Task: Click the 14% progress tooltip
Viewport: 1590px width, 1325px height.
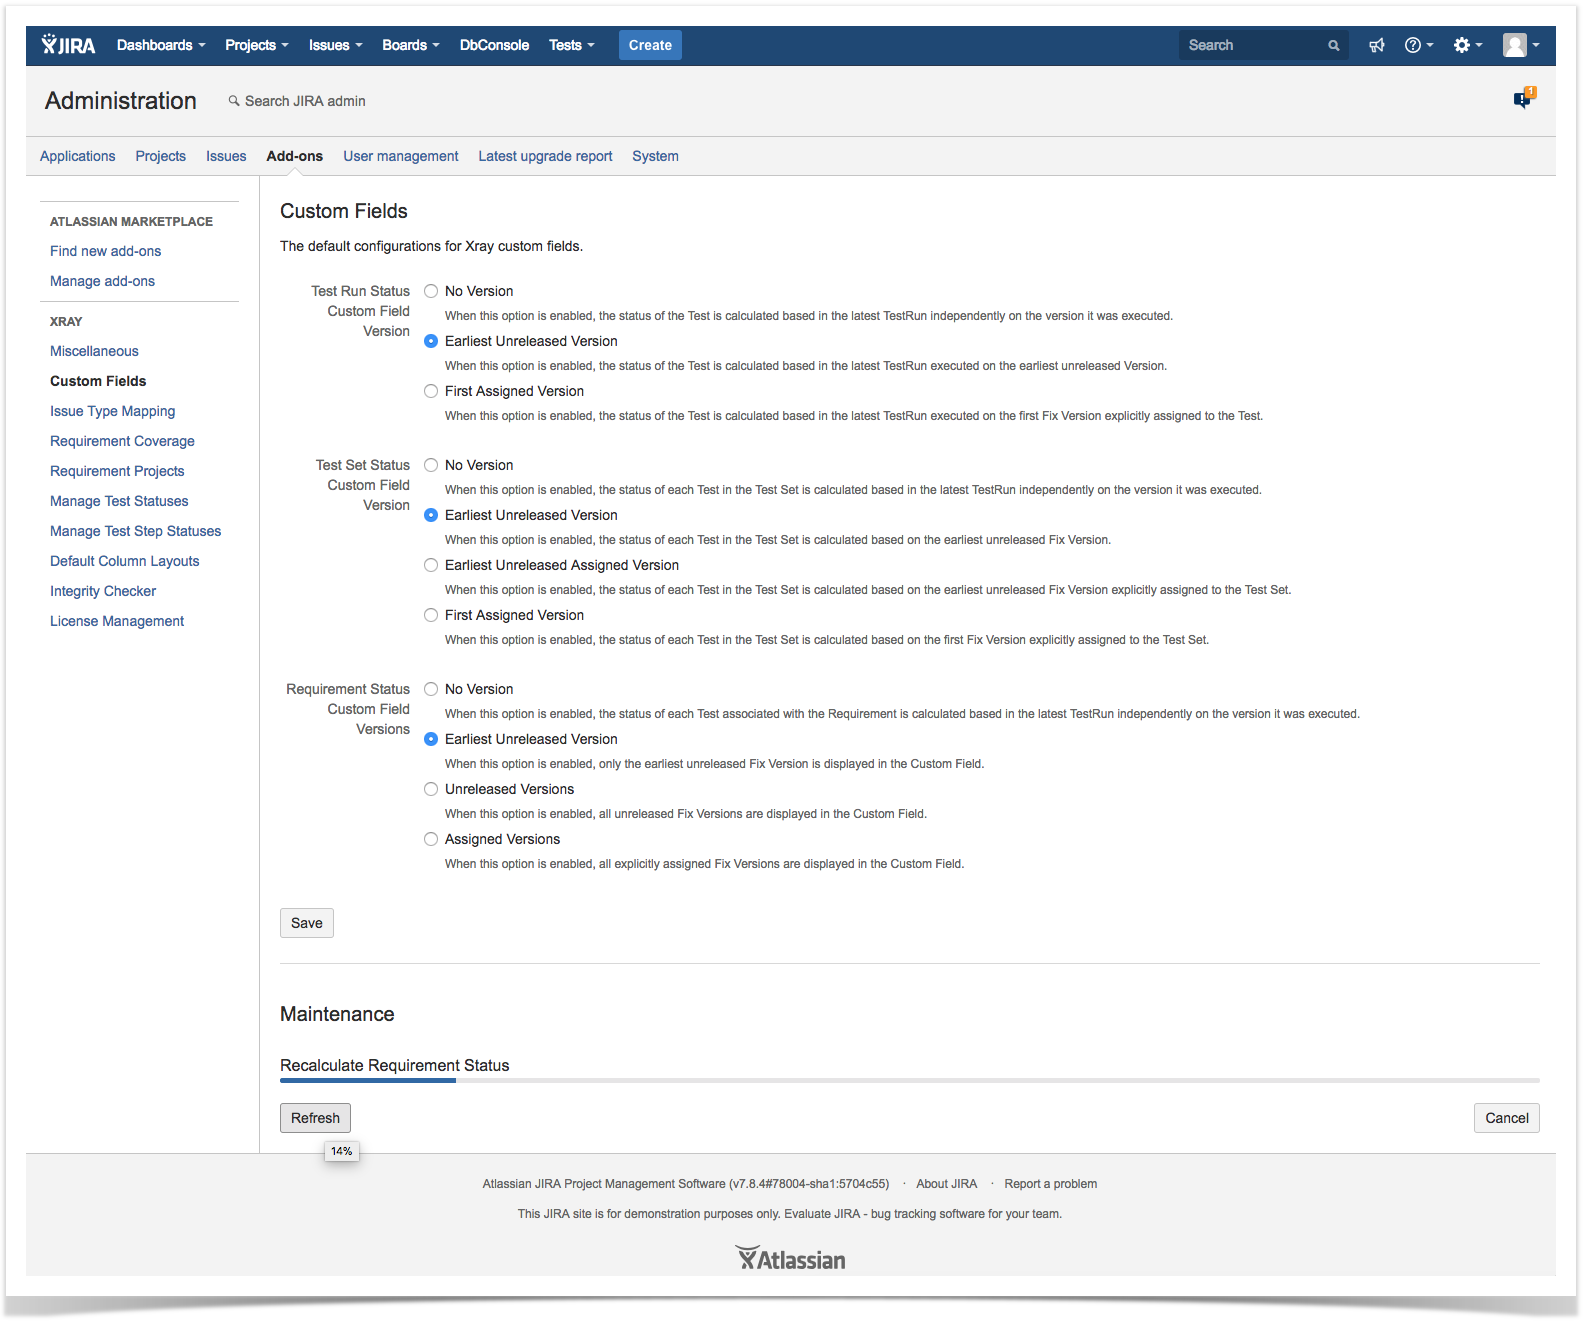Action: 341,1152
